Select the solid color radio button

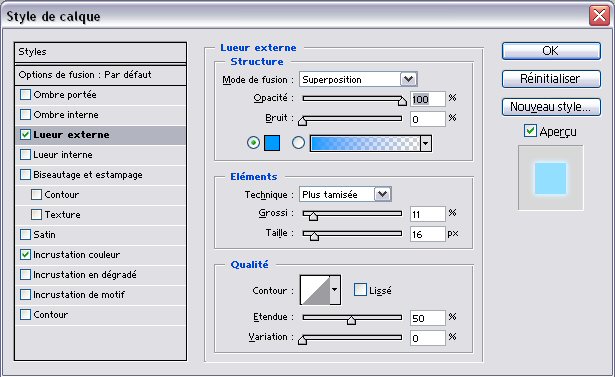point(253,143)
